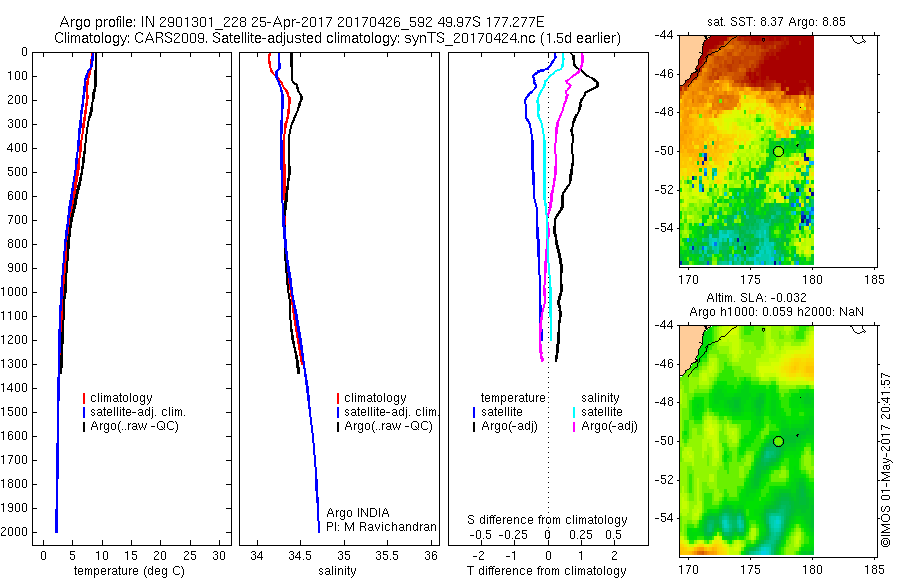Screen dimensions: 900x580
Task: Click the float position circle on SST map
Action: tap(778, 152)
